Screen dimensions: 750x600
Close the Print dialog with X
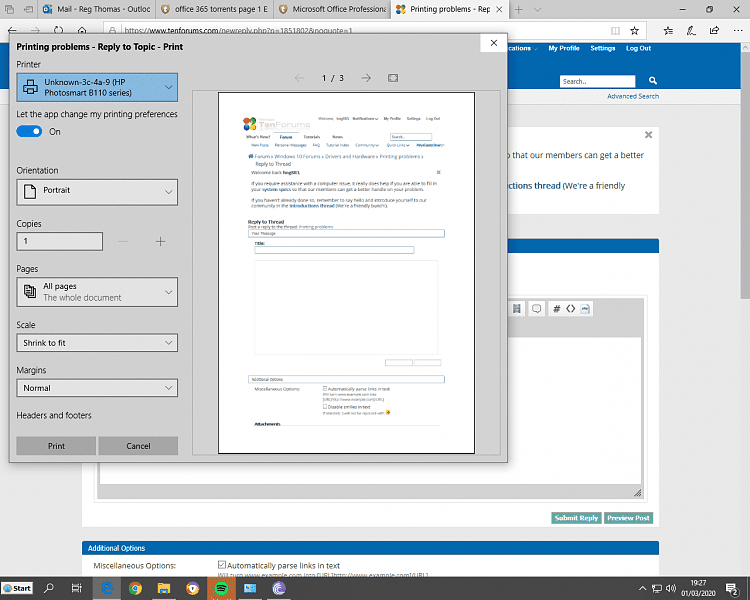point(494,43)
